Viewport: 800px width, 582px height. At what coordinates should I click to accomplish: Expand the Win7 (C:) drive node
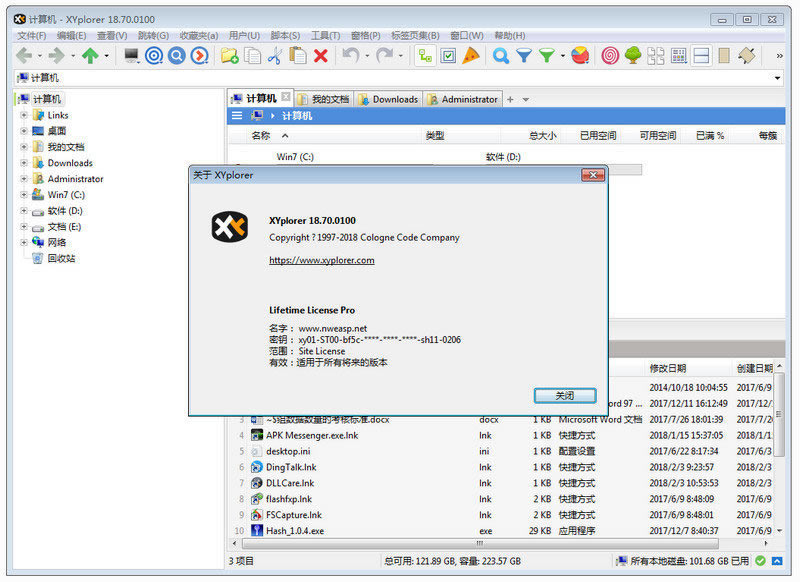coord(24,195)
